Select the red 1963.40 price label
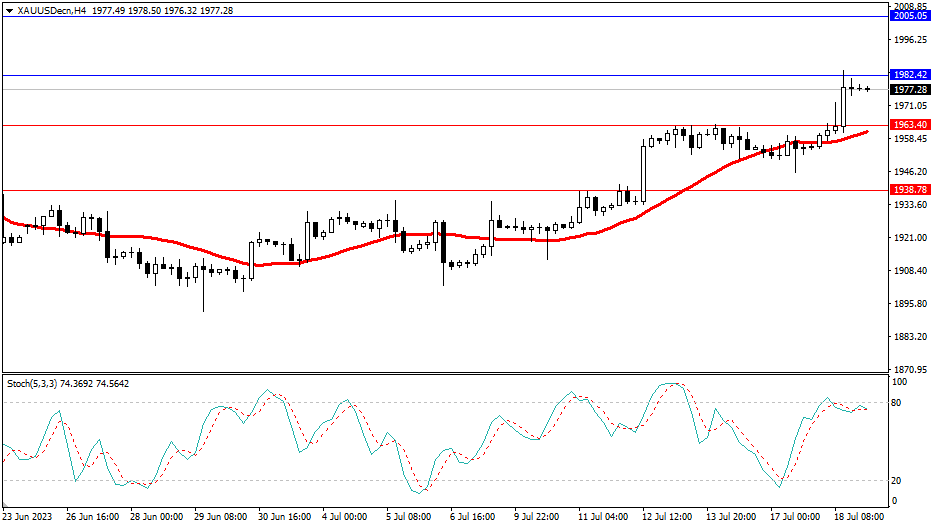 point(910,125)
